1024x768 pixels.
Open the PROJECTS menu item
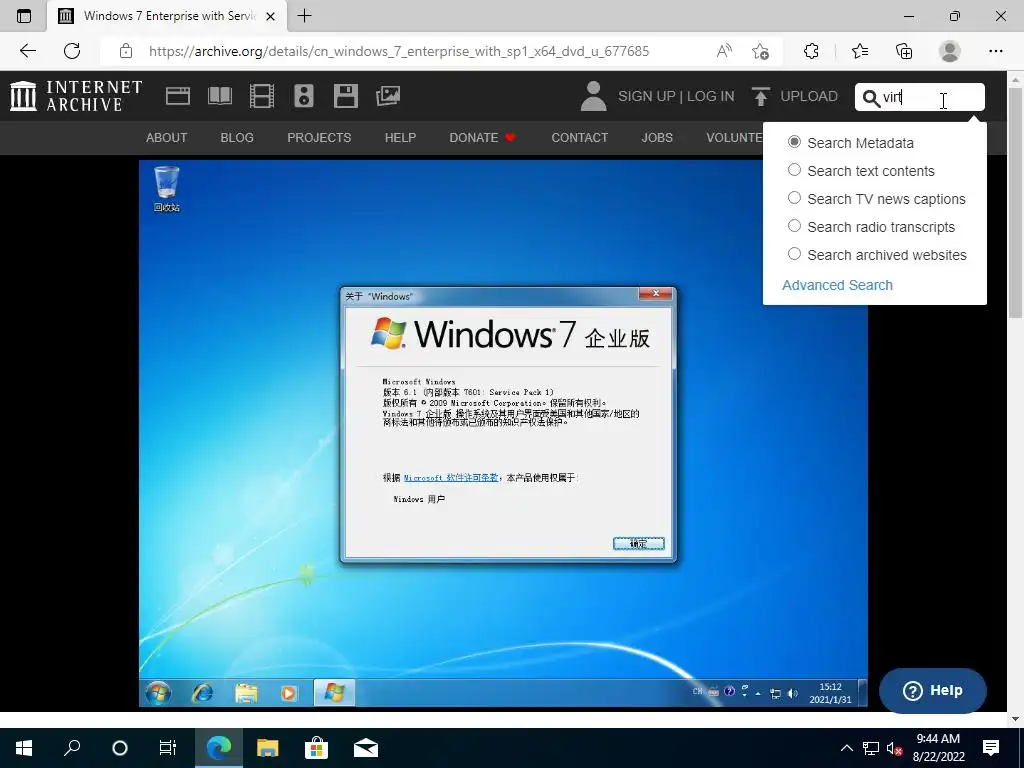click(319, 138)
